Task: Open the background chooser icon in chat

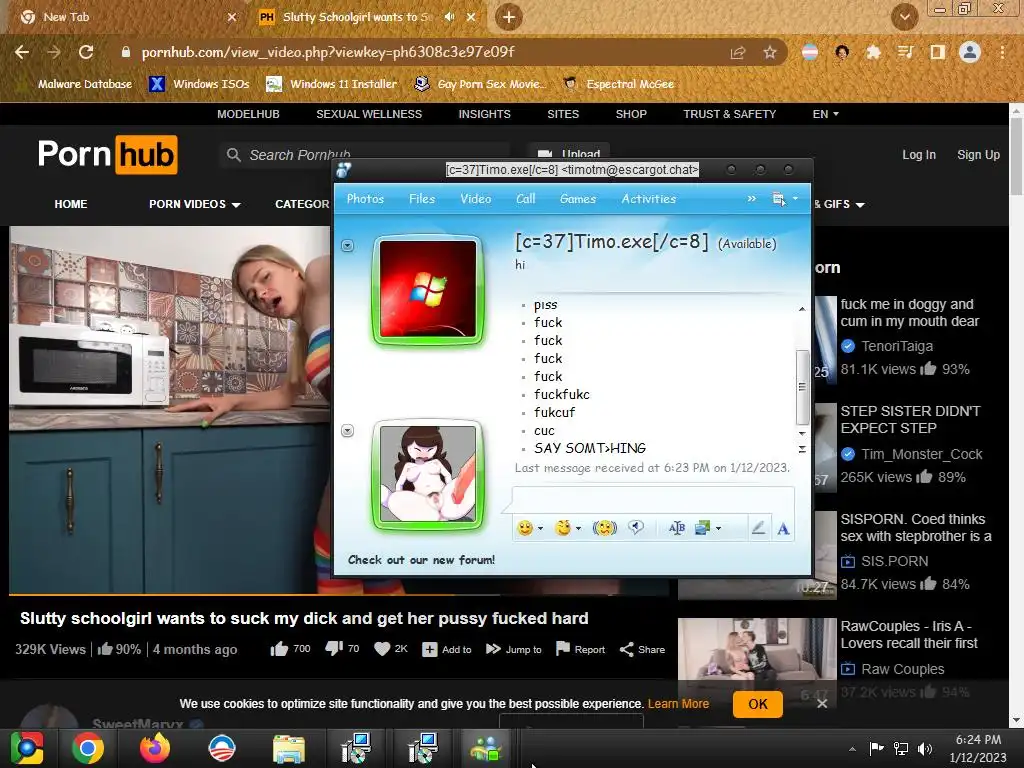Action: 703,528
